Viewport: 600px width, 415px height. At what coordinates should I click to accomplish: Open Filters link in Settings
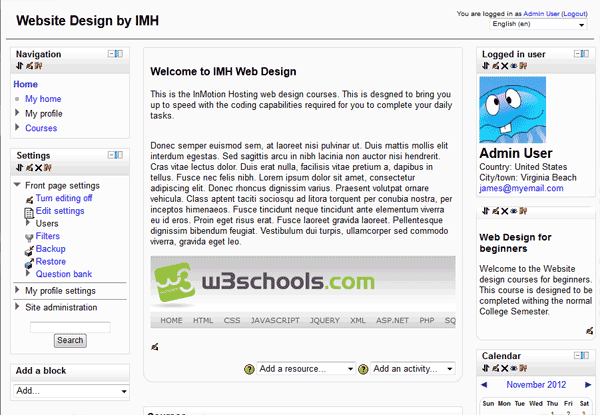(48, 236)
